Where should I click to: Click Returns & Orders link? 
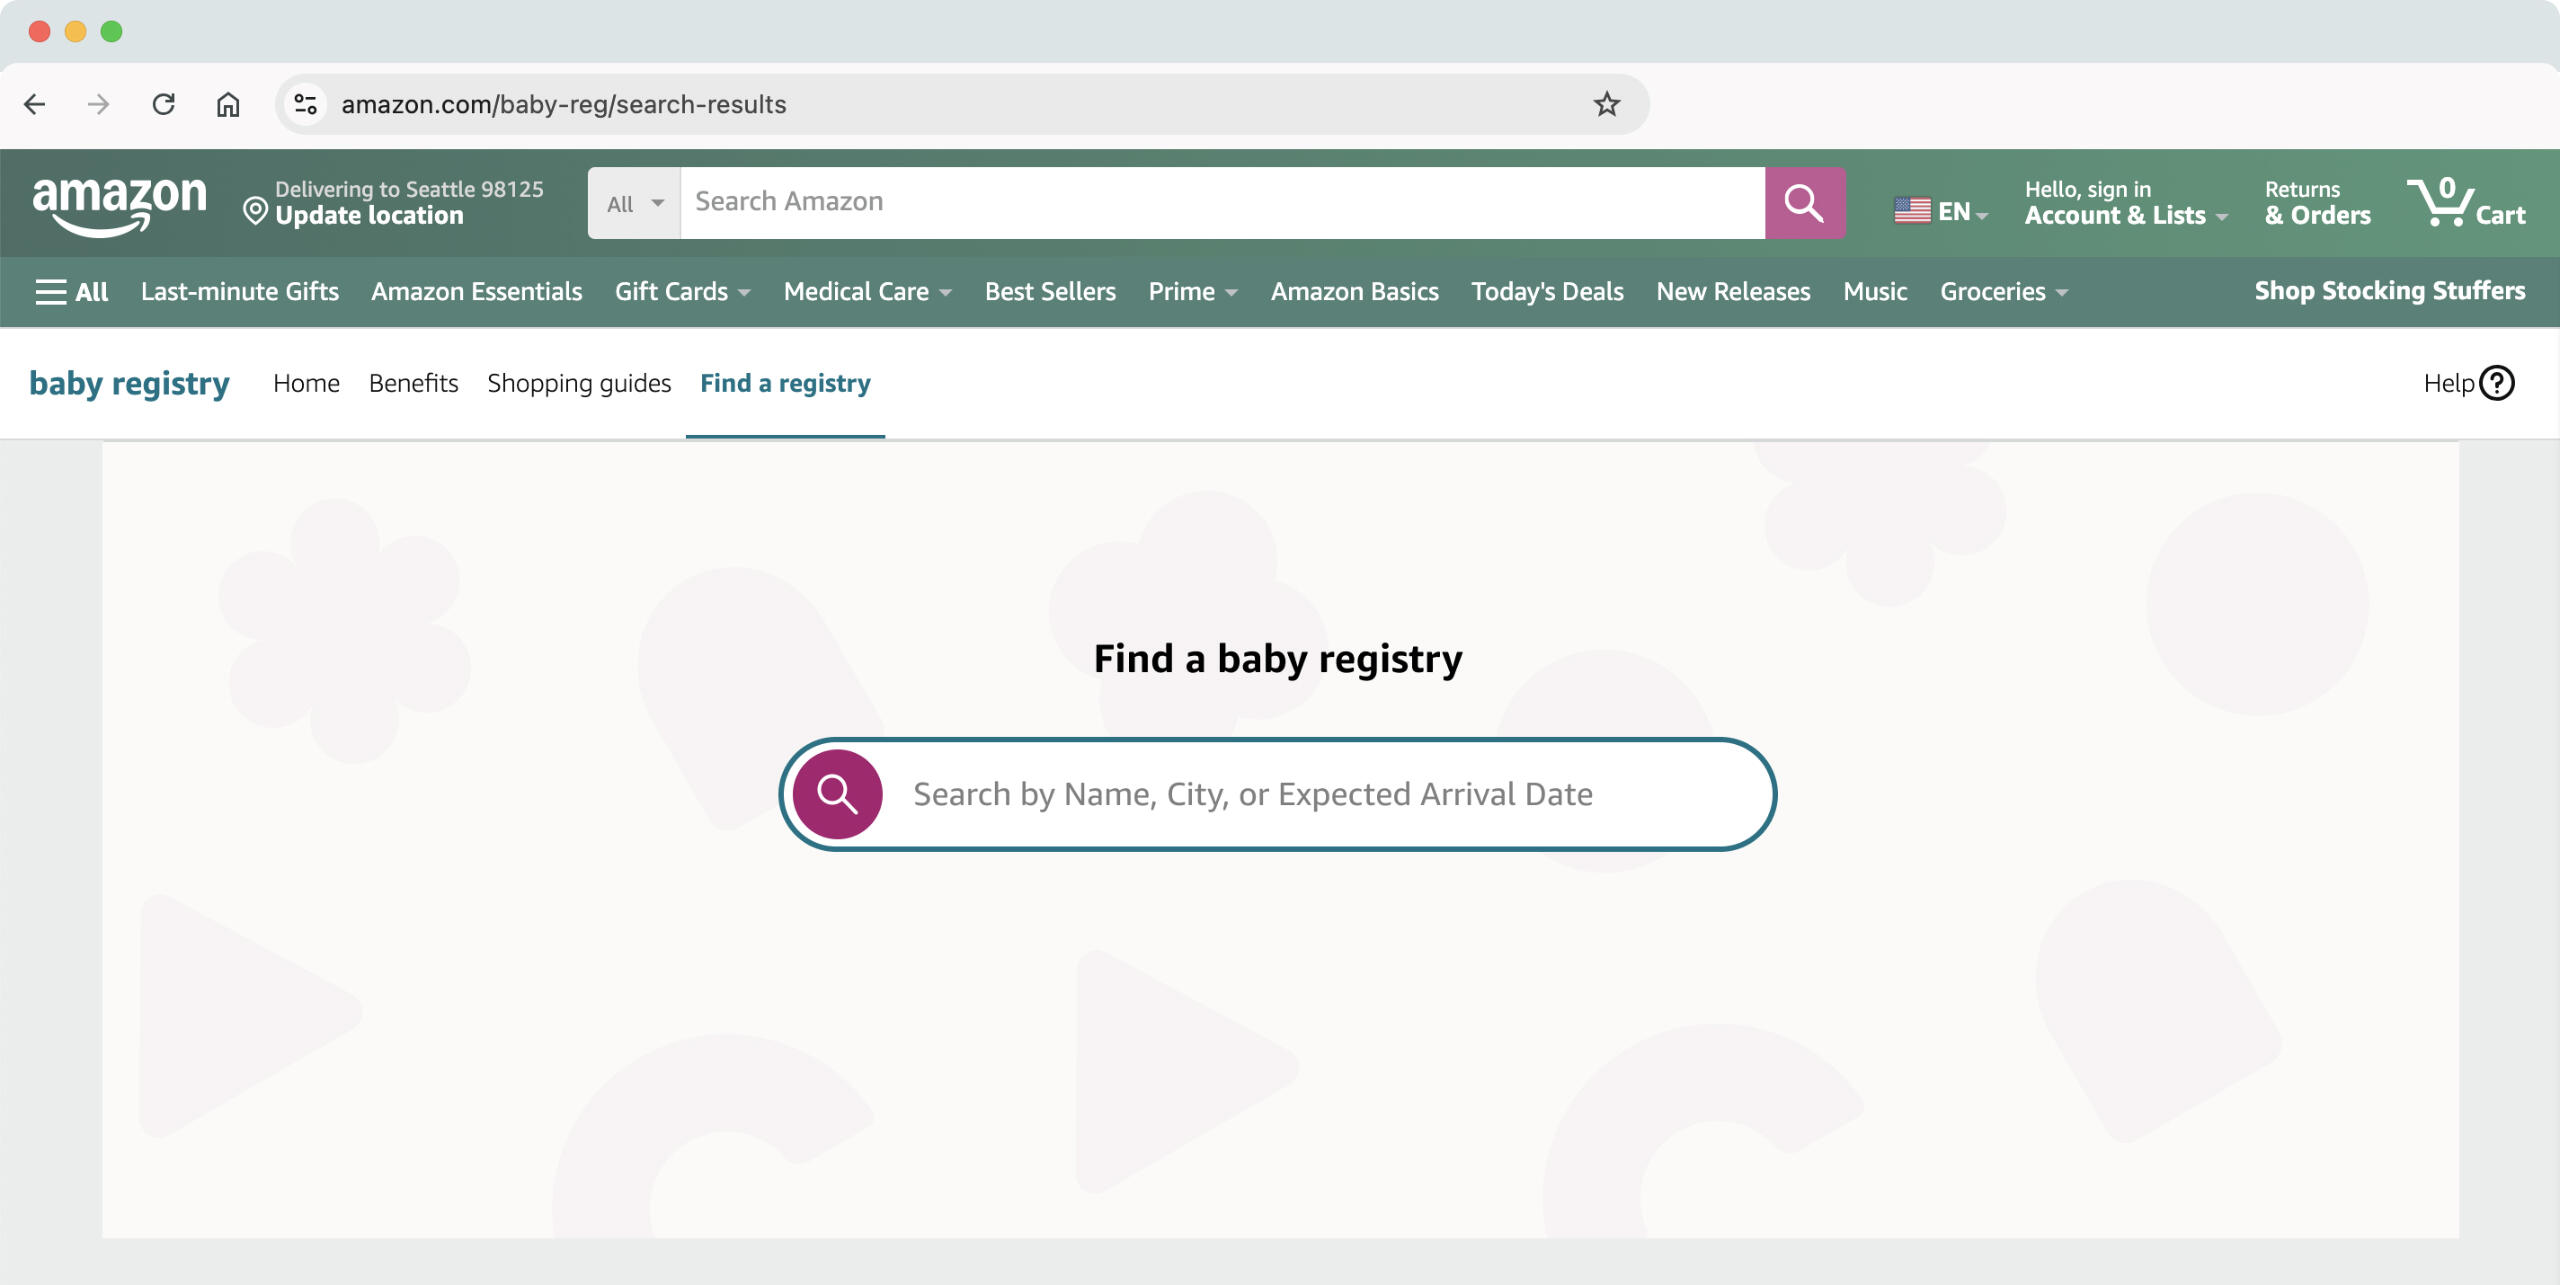point(2317,203)
